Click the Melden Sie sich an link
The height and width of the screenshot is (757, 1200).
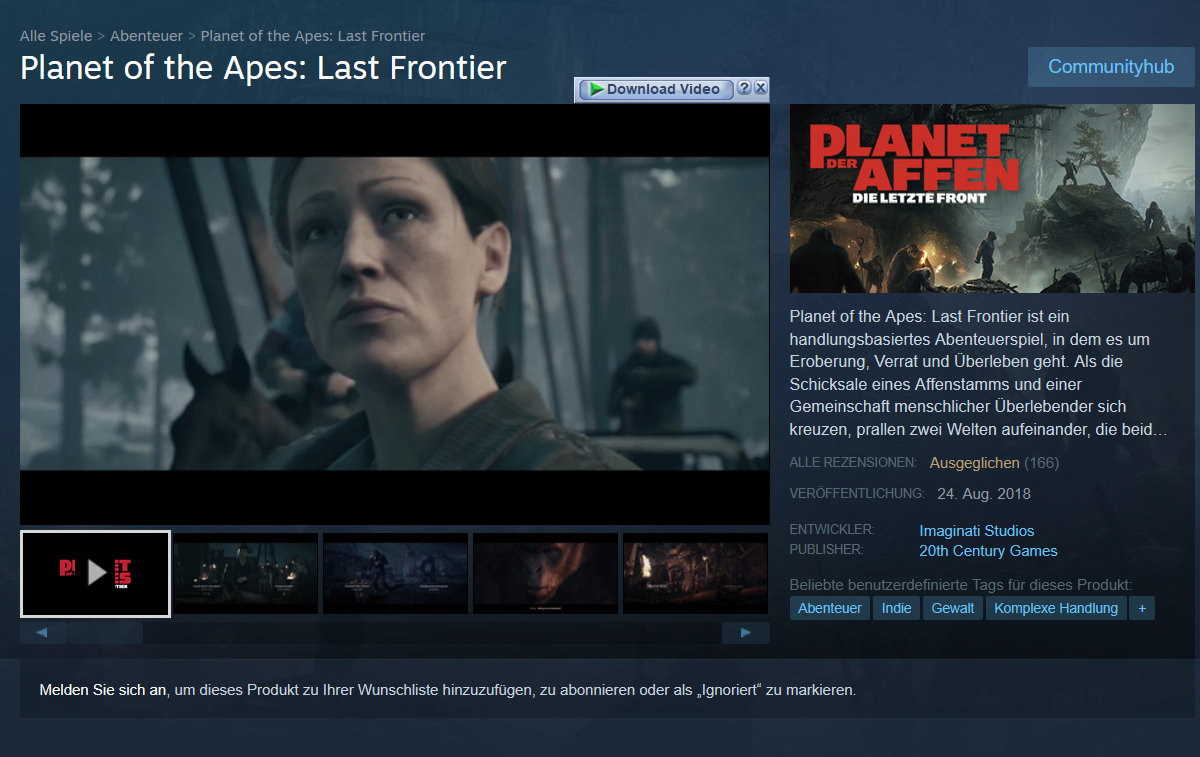(x=103, y=690)
